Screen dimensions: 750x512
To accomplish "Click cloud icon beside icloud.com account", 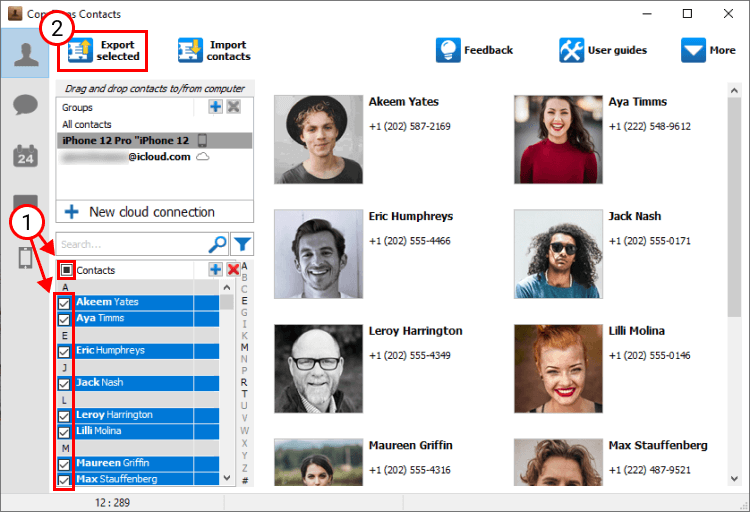I will coord(203,156).
